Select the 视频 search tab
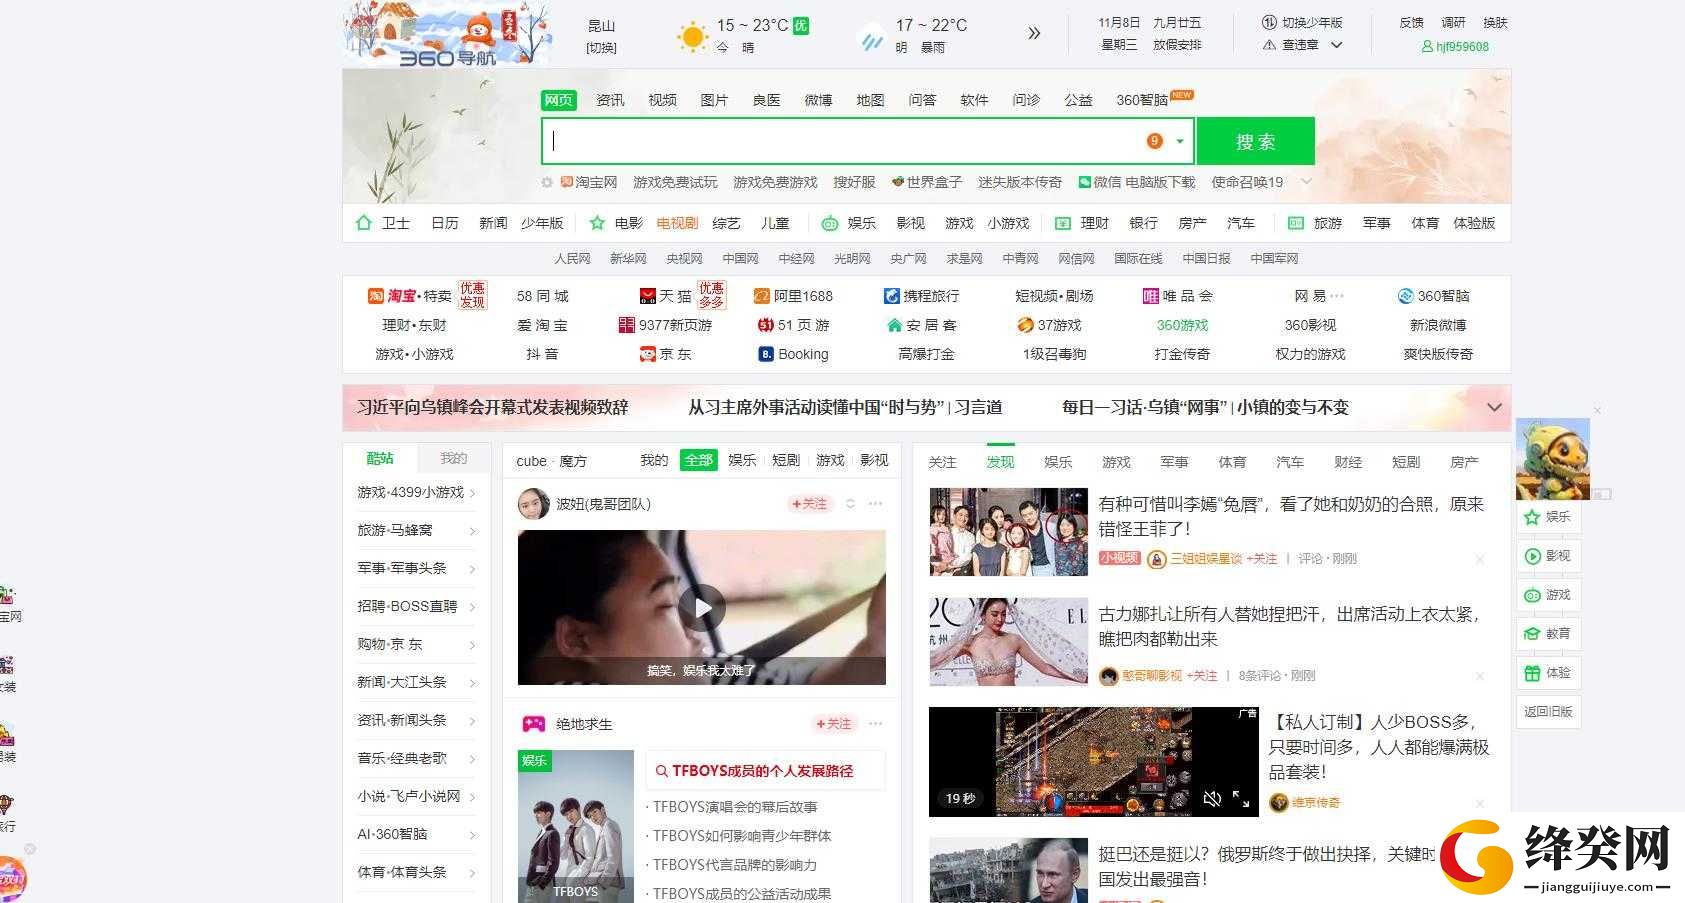The image size is (1685, 903). pos(662,100)
